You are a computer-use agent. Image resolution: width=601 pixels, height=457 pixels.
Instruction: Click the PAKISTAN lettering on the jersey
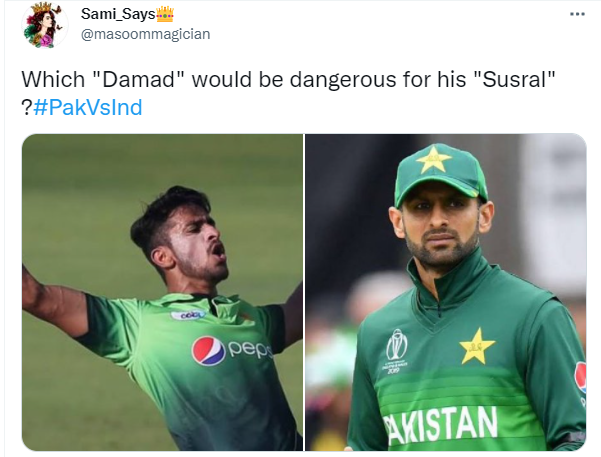coord(442,425)
